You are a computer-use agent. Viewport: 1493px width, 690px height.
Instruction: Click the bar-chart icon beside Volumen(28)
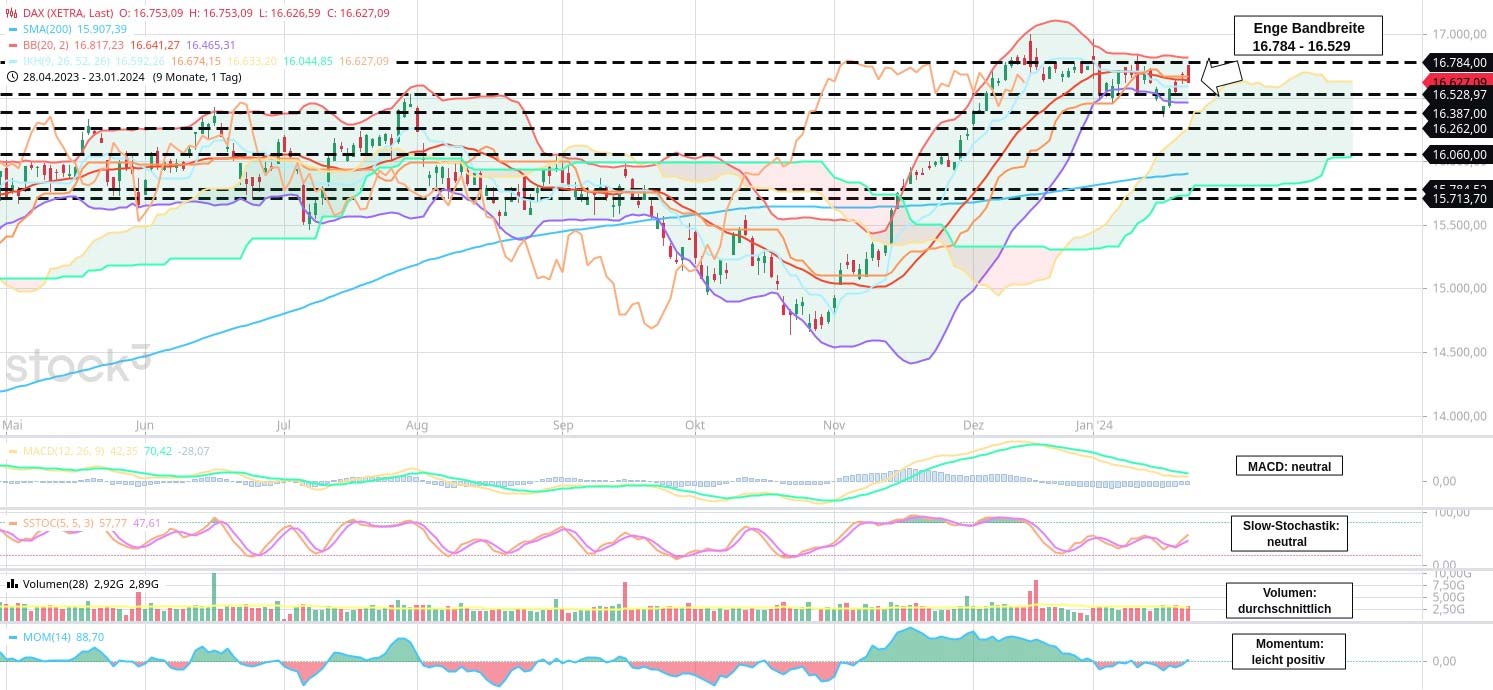pos(12,583)
